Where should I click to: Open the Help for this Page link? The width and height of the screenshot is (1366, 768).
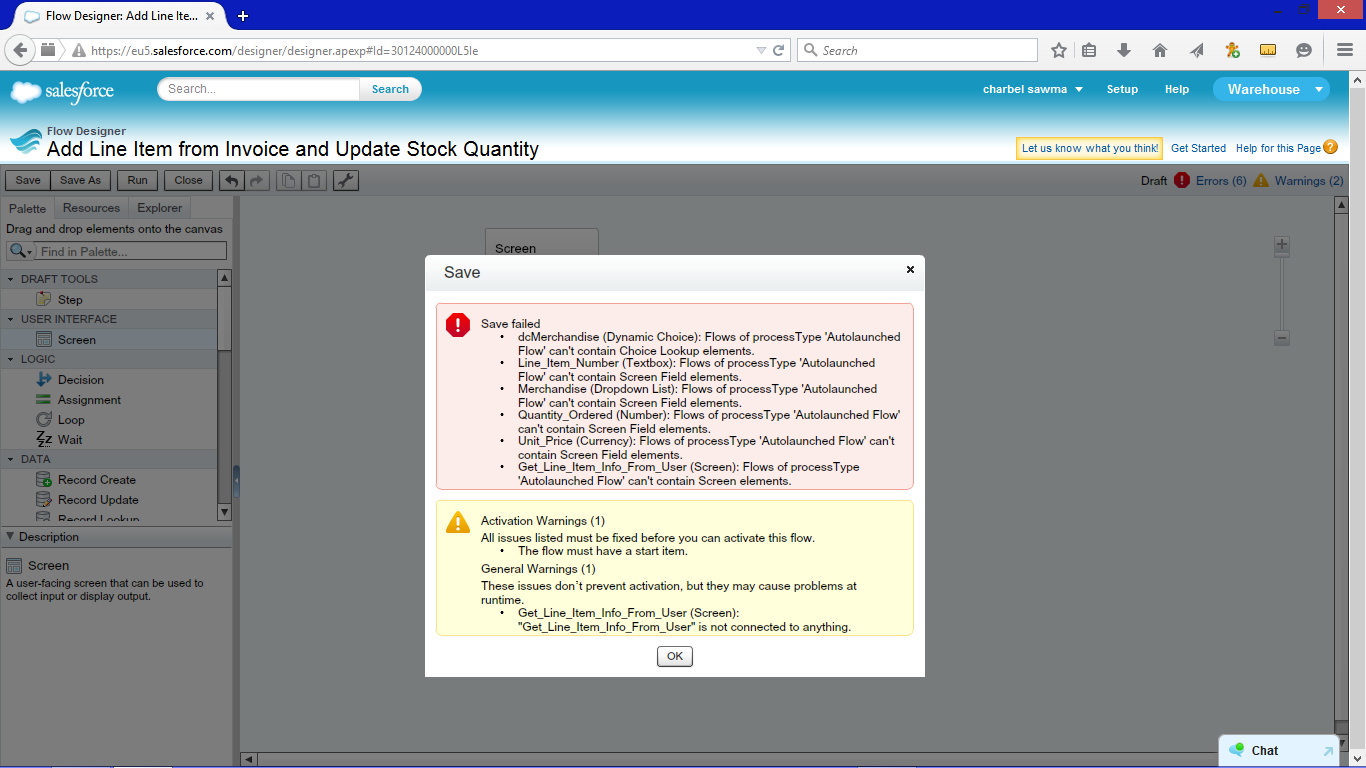1278,148
